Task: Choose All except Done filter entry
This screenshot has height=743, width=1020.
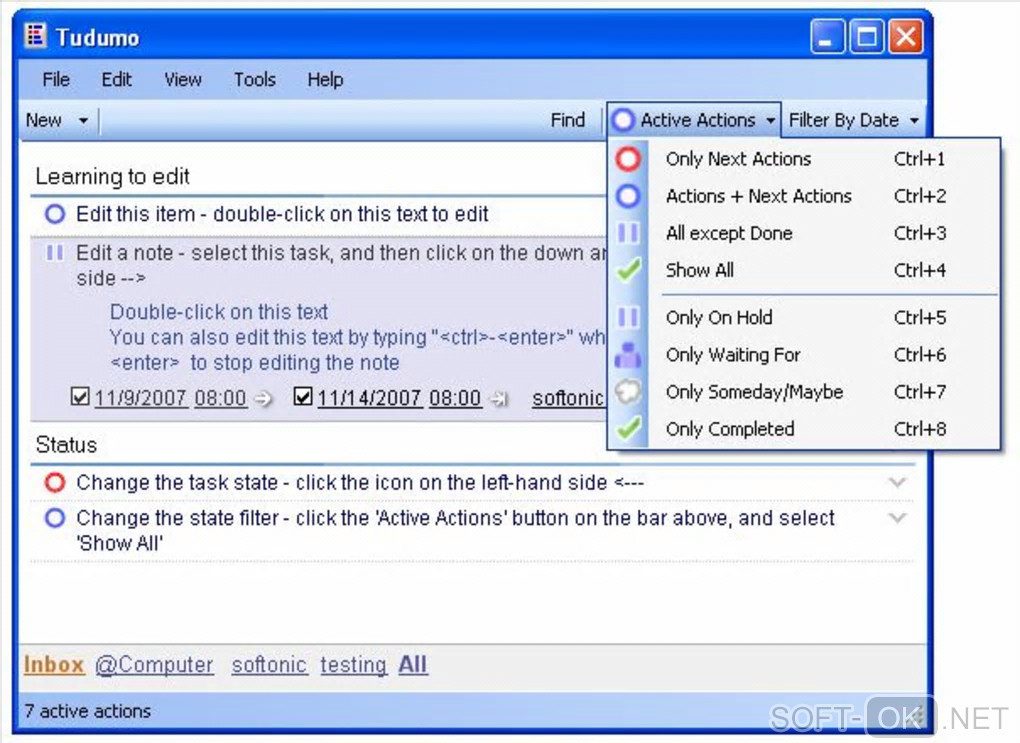Action: point(804,233)
